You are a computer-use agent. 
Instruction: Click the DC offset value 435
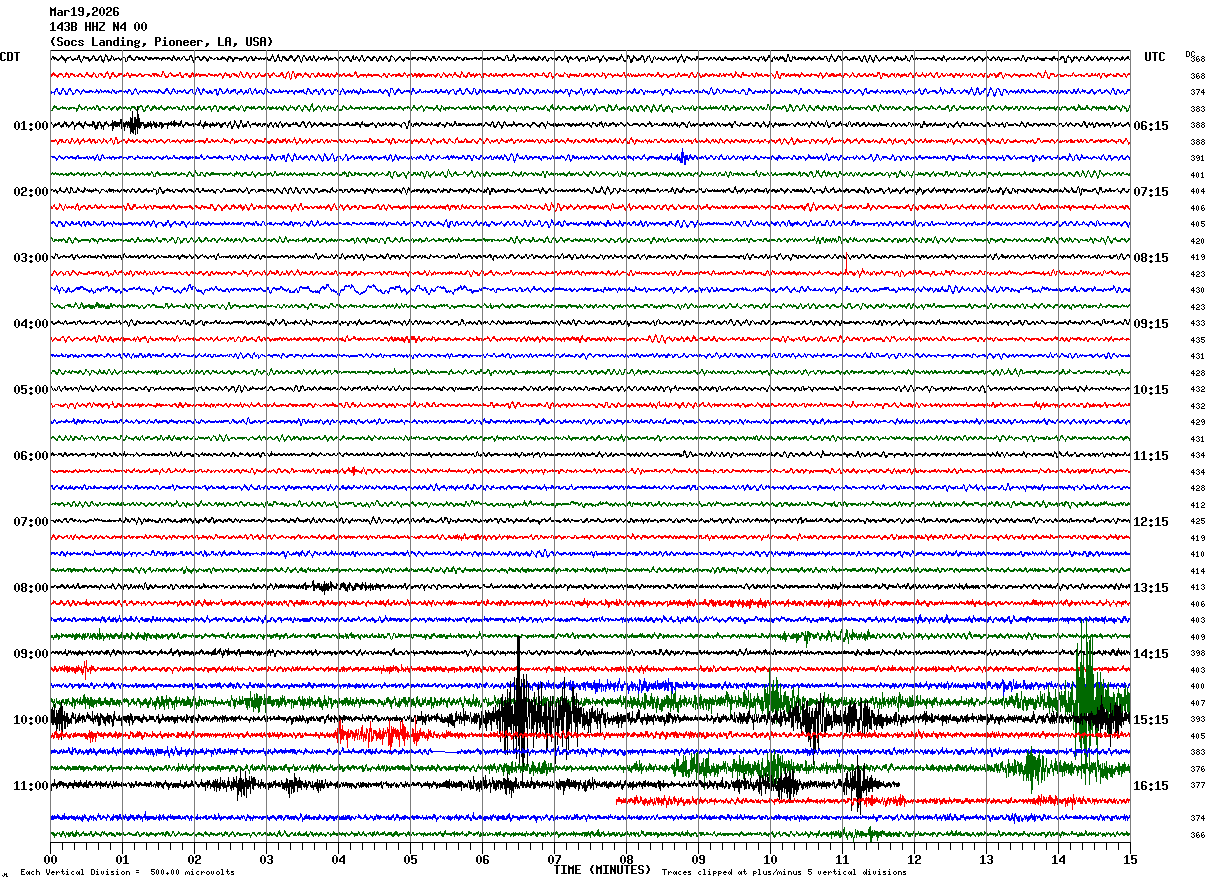point(1197,340)
